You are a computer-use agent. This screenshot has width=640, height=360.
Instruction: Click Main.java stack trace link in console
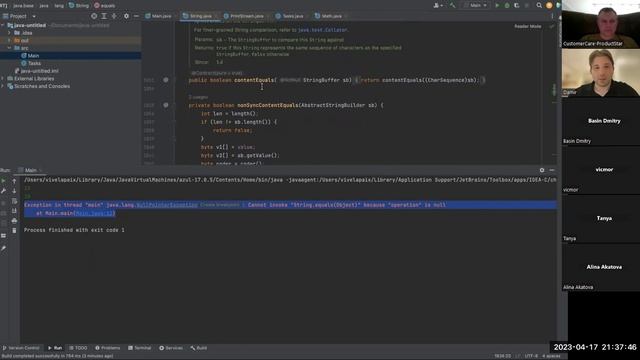click(x=94, y=213)
